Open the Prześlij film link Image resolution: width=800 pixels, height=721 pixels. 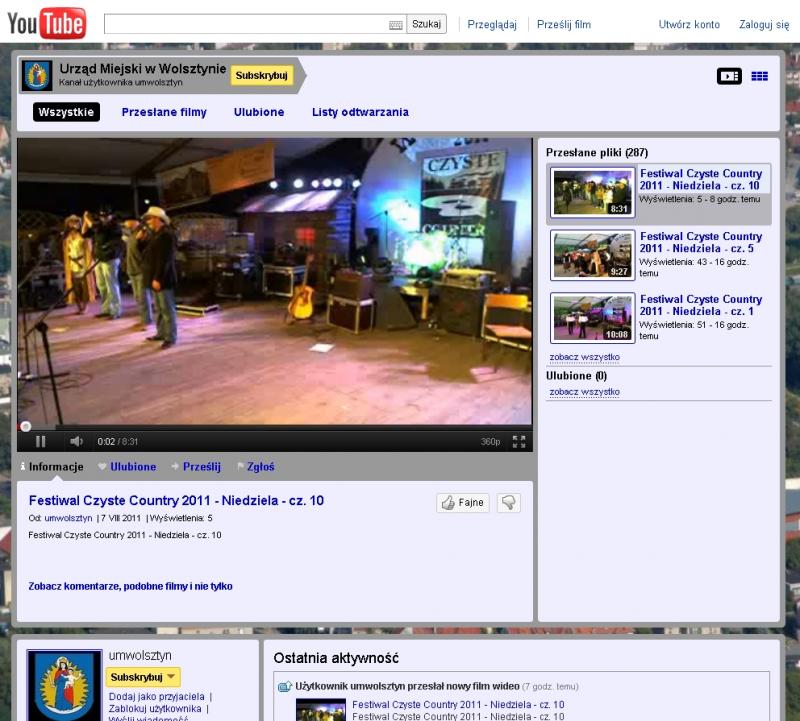click(564, 24)
